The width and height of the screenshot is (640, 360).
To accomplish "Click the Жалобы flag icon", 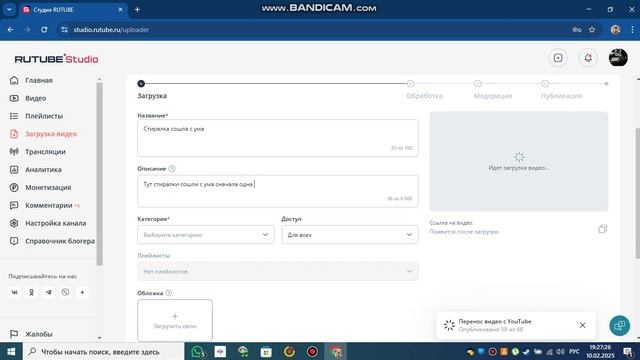I will (x=14, y=334).
